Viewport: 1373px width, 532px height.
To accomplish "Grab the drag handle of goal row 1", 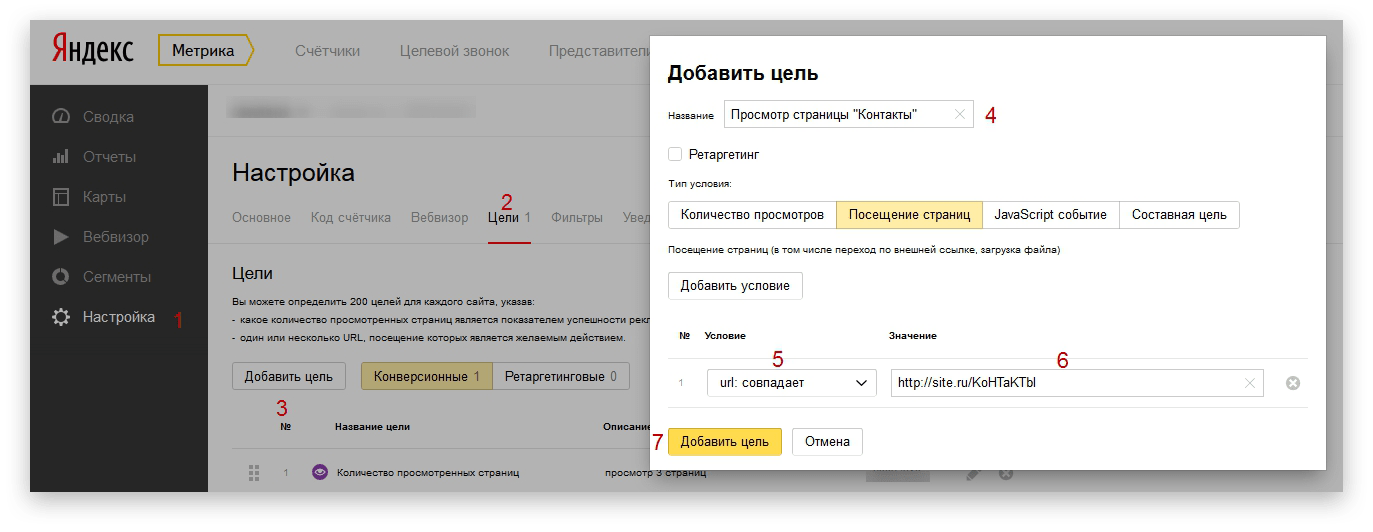I will tap(254, 472).
